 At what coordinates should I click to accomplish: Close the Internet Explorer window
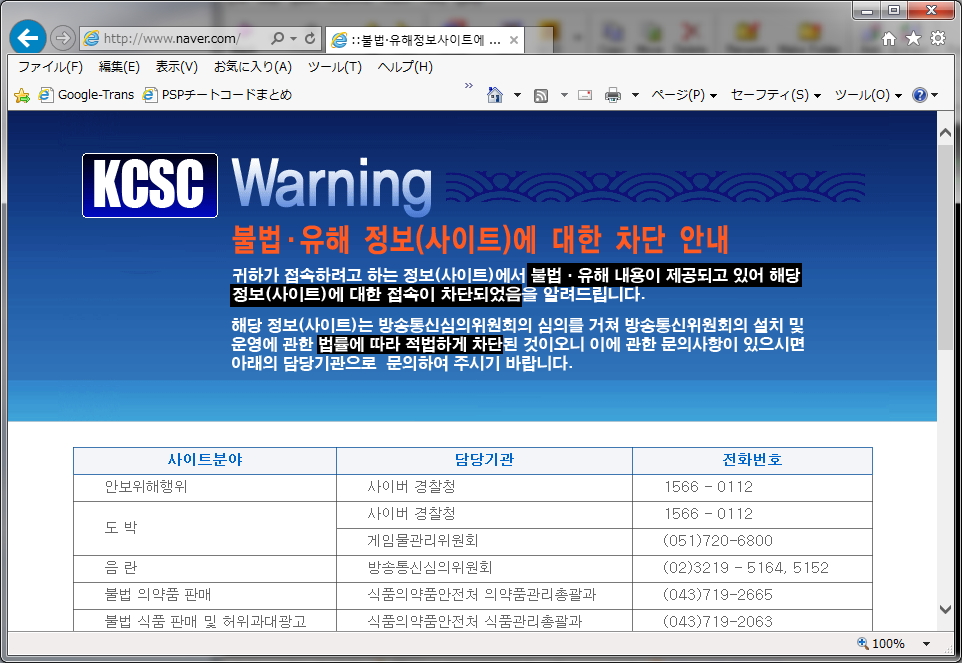931,10
